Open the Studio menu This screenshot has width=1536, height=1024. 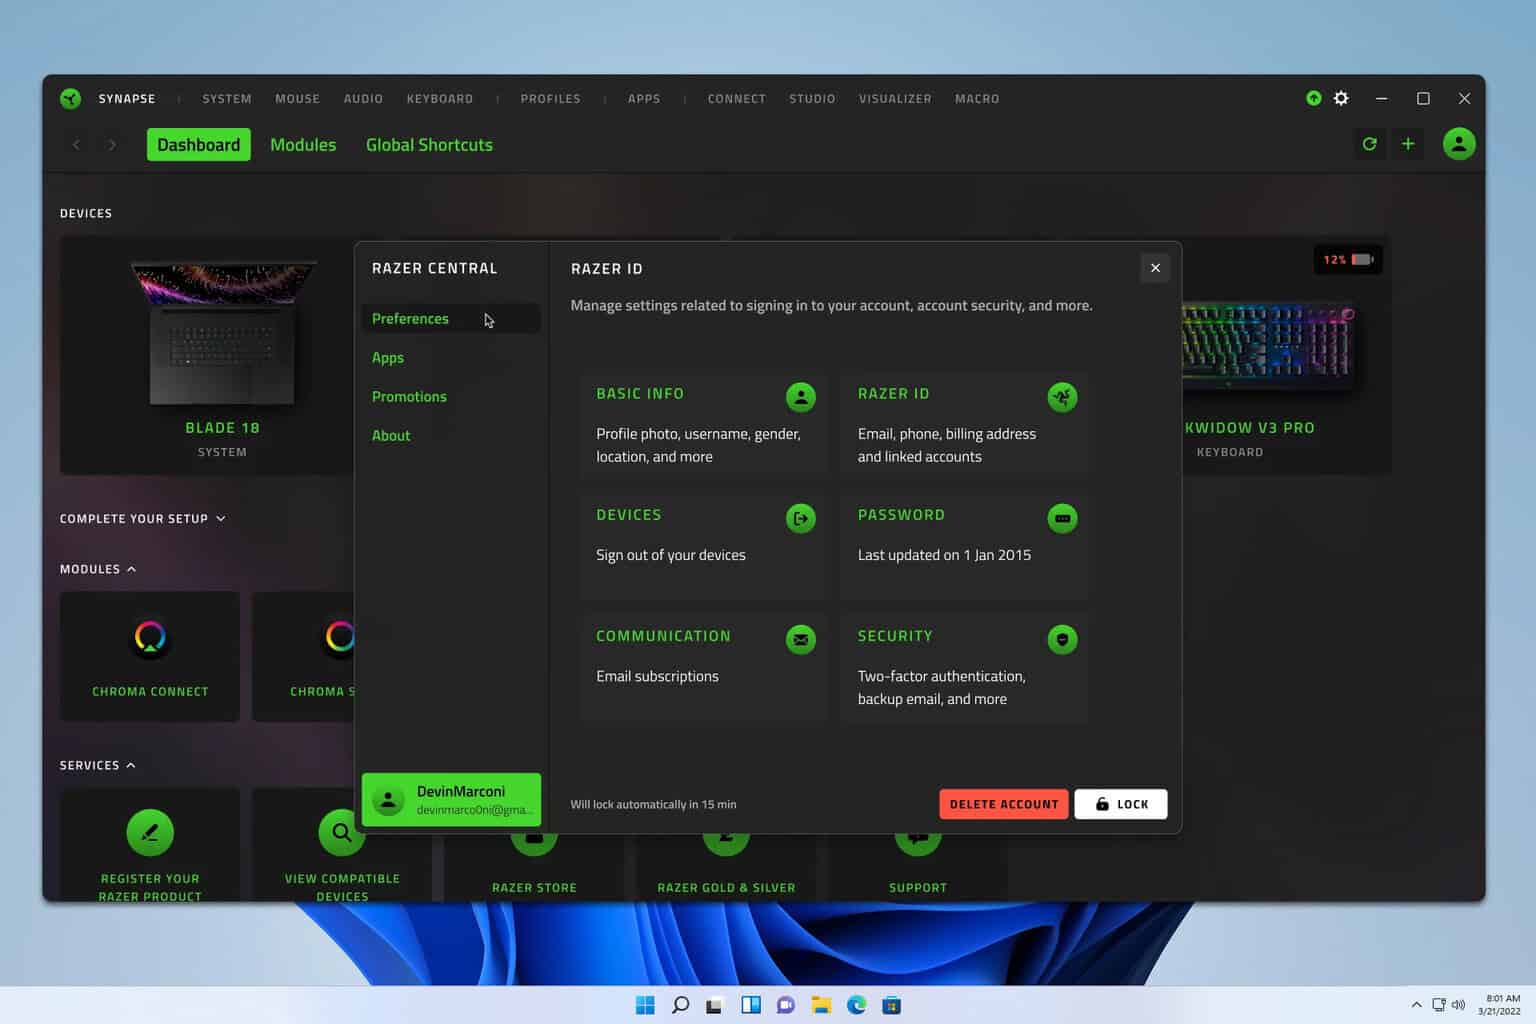[x=812, y=98]
